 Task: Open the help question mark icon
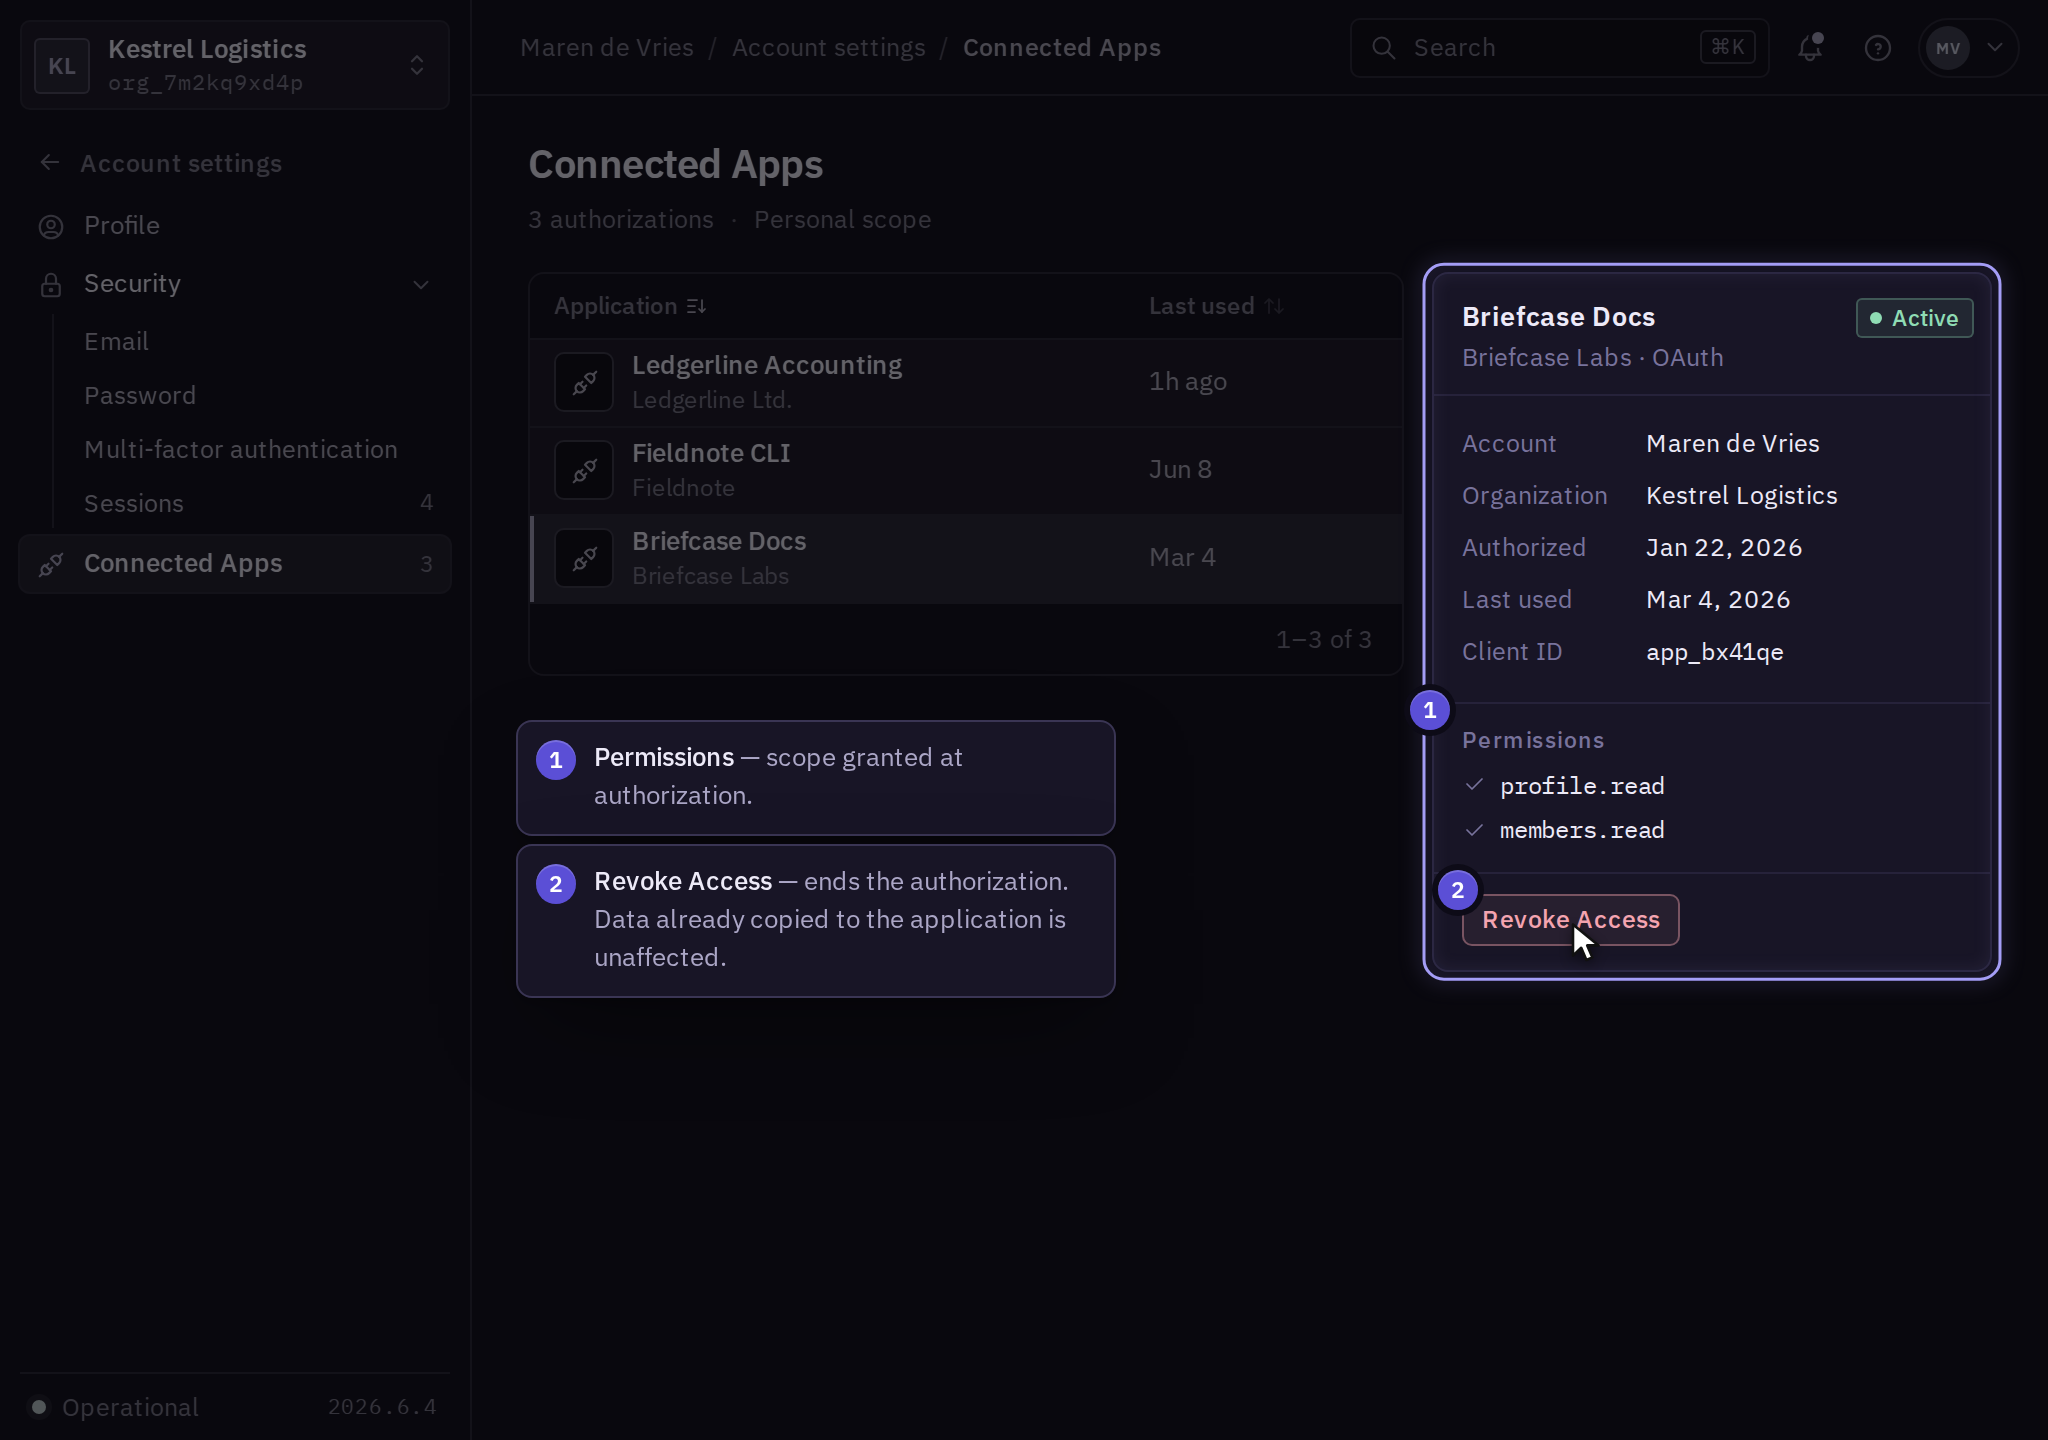[x=1878, y=48]
